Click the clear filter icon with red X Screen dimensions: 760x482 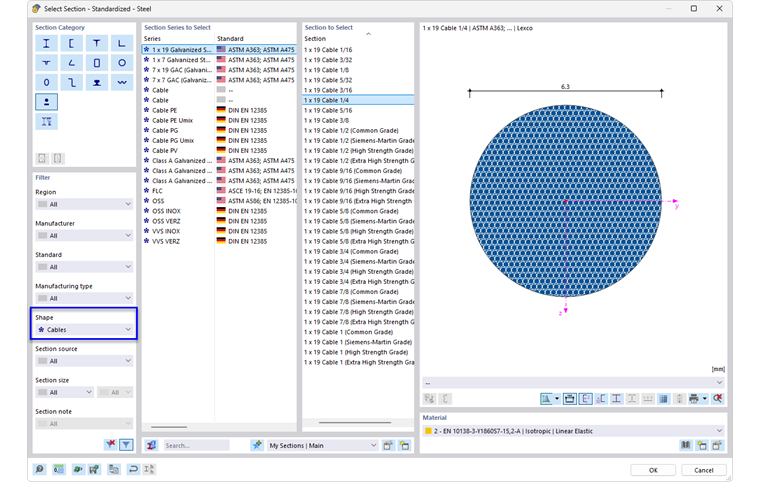(x=110, y=444)
